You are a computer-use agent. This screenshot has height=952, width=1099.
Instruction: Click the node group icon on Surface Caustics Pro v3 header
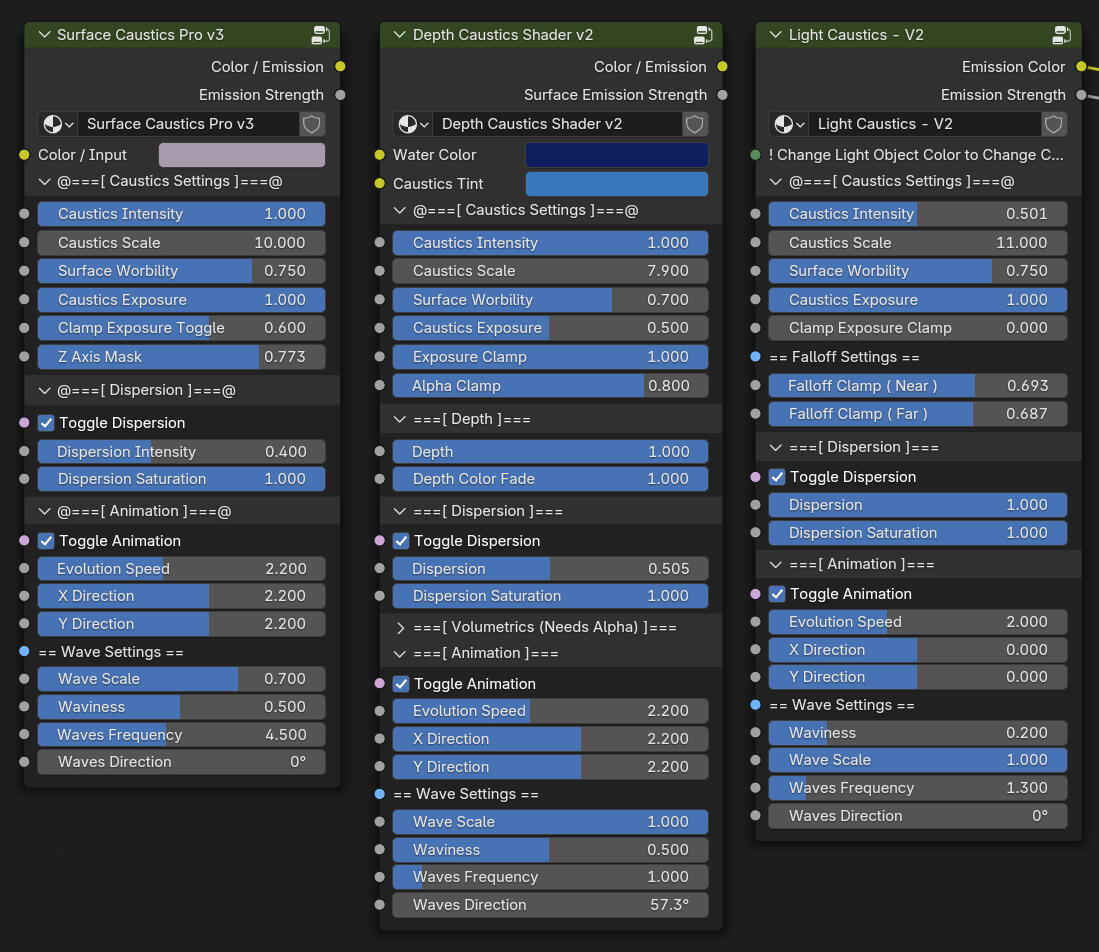pos(321,35)
